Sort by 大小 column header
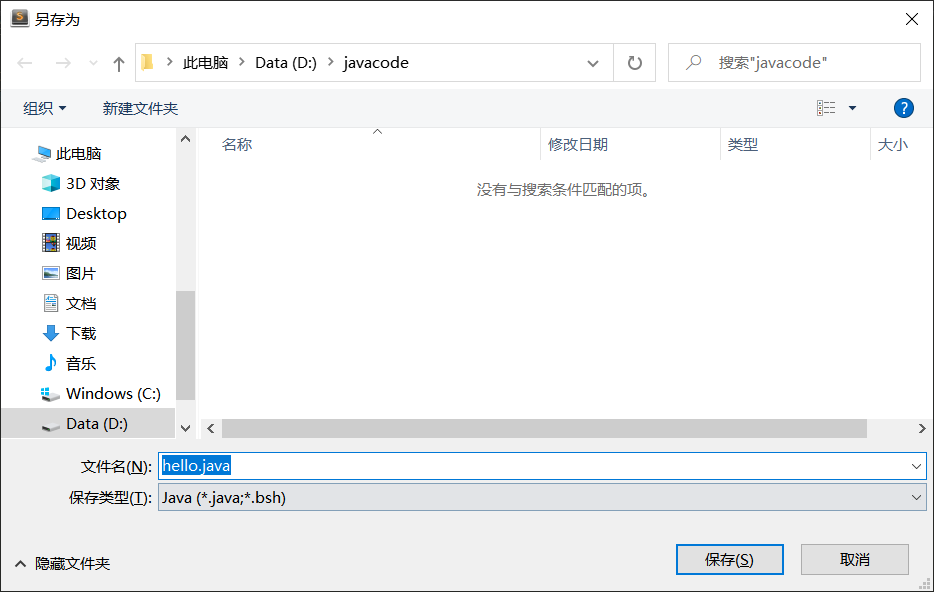Screen dimensions: 934x592 click(892, 144)
